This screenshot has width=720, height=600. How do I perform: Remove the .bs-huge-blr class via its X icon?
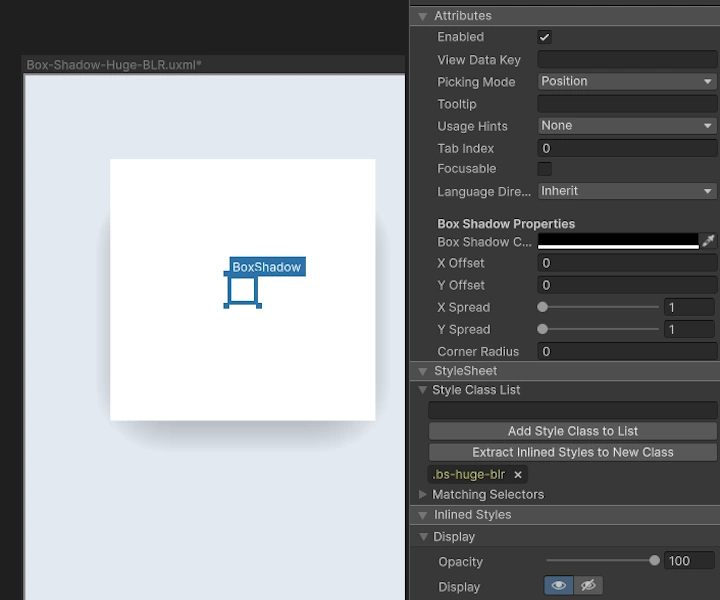518,475
